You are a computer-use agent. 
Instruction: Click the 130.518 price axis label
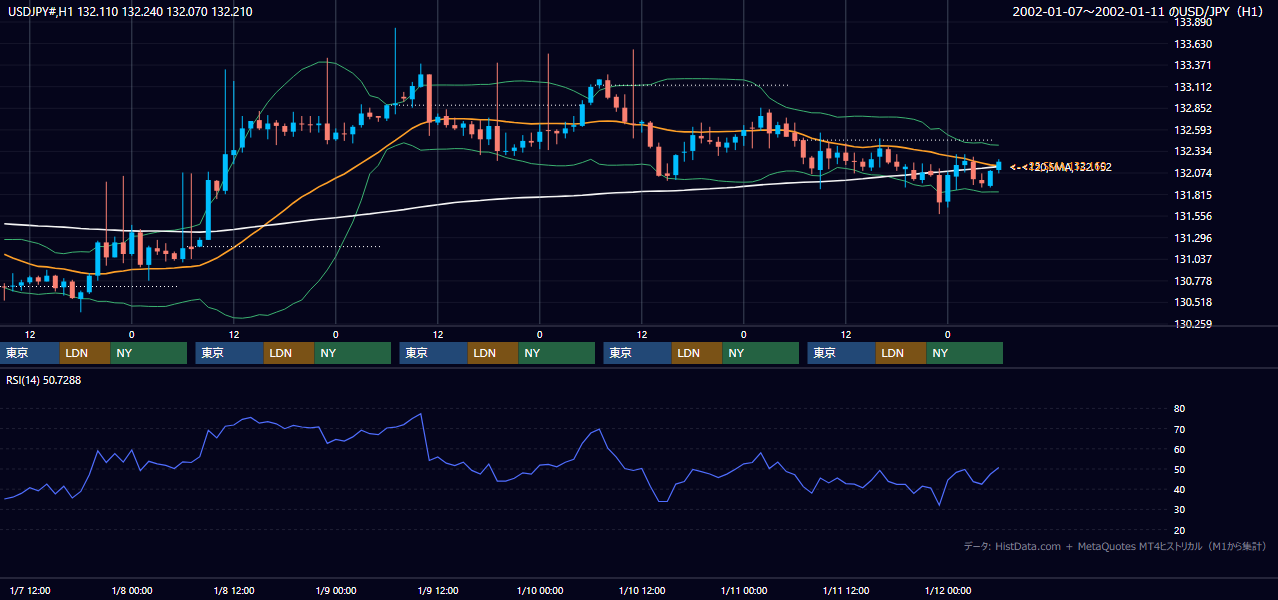tap(1193, 302)
